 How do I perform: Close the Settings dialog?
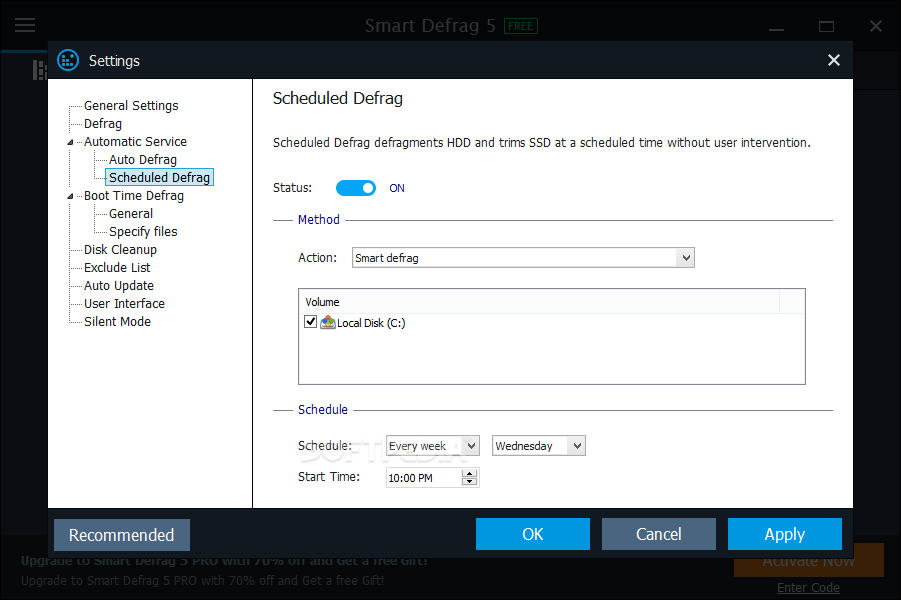[833, 60]
